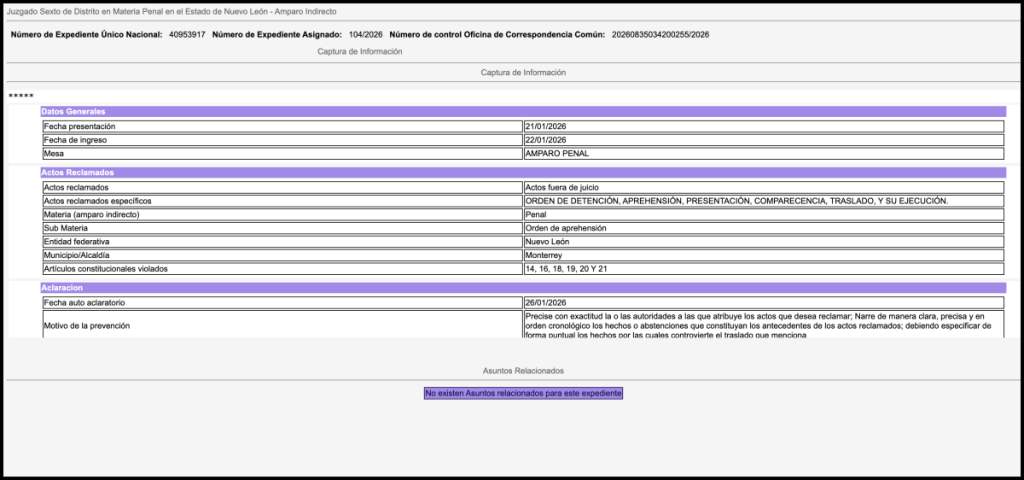The width and height of the screenshot is (1024, 480).
Task: Click the Materia field showing Penal
Action: tap(763, 215)
